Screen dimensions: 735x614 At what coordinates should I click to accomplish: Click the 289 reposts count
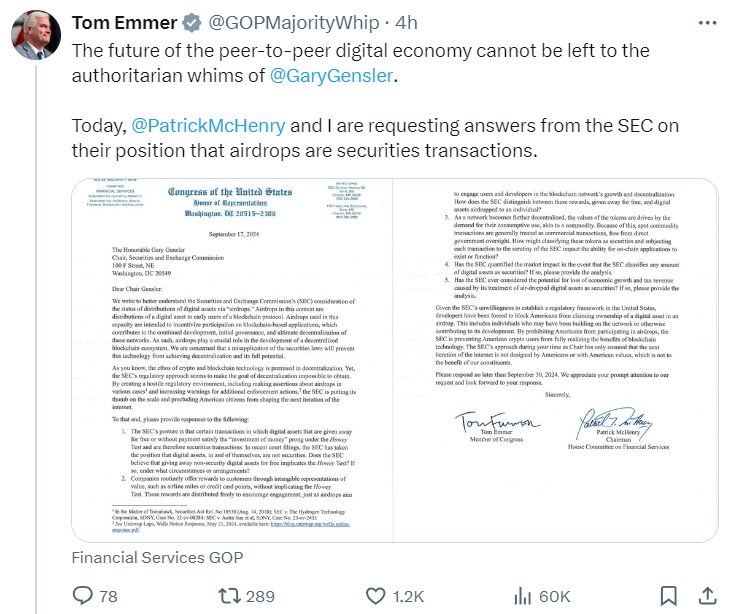point(260,596)
